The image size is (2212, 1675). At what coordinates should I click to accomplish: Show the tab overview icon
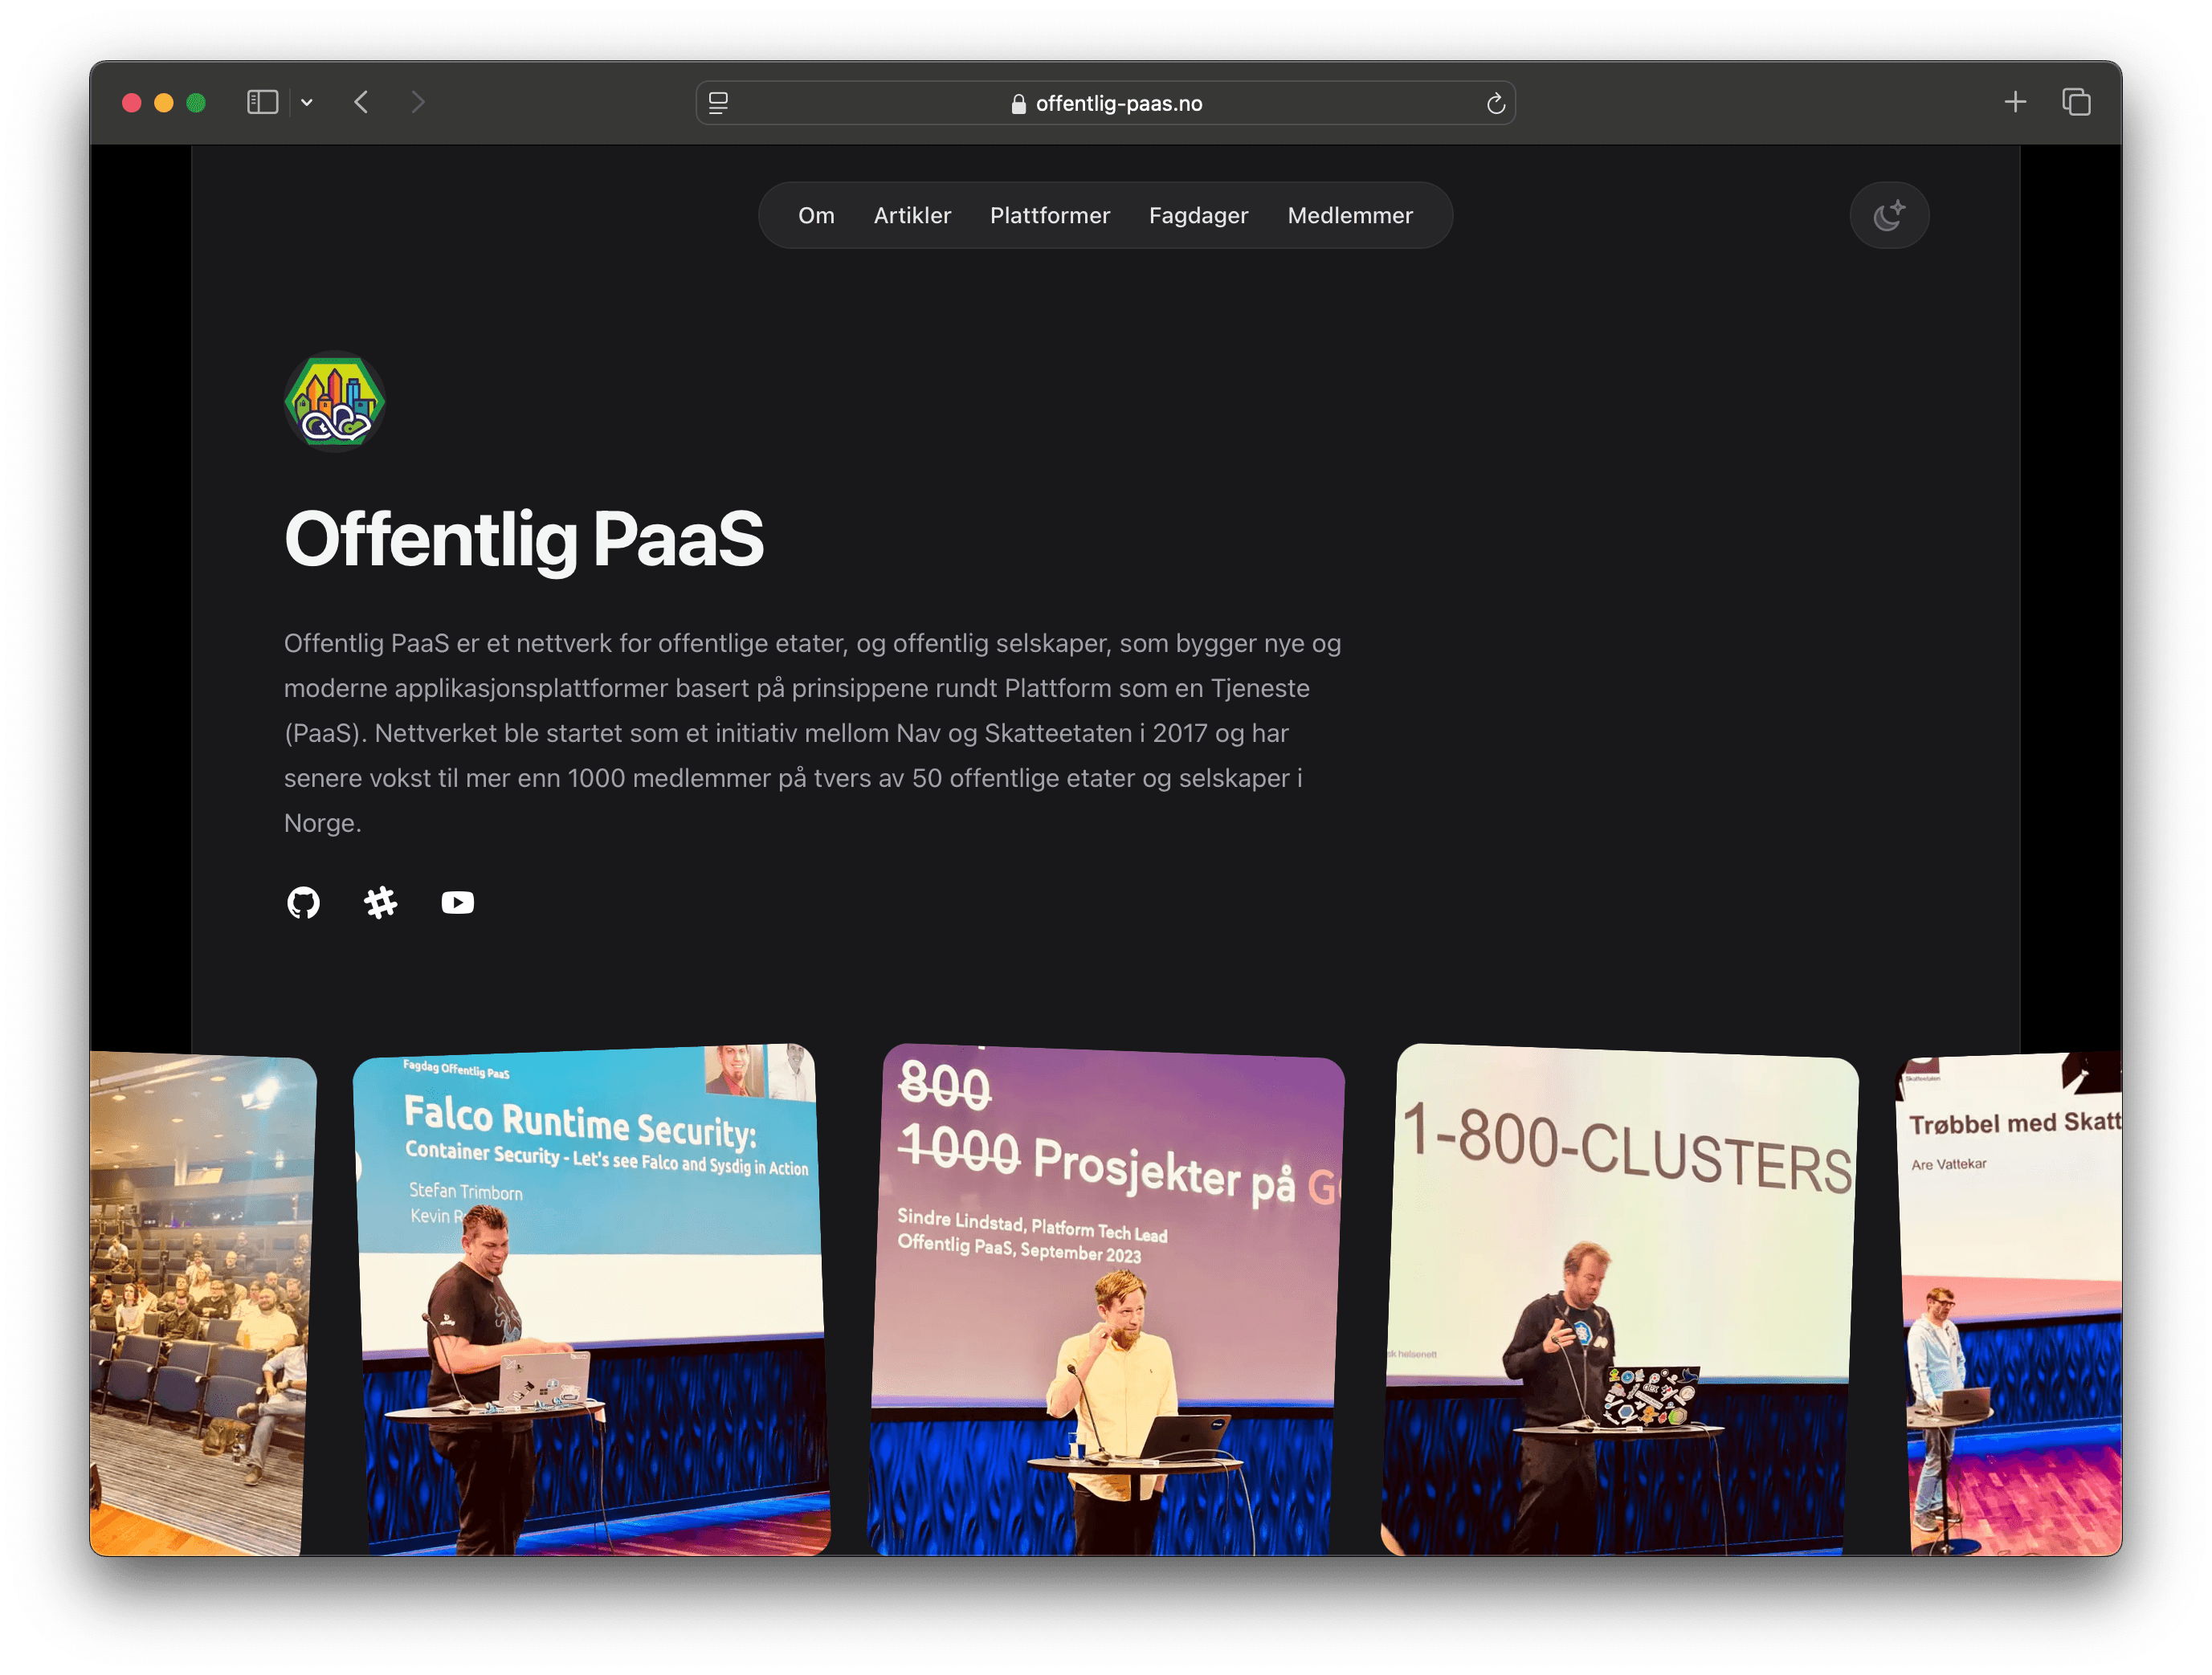(2076, 102)
